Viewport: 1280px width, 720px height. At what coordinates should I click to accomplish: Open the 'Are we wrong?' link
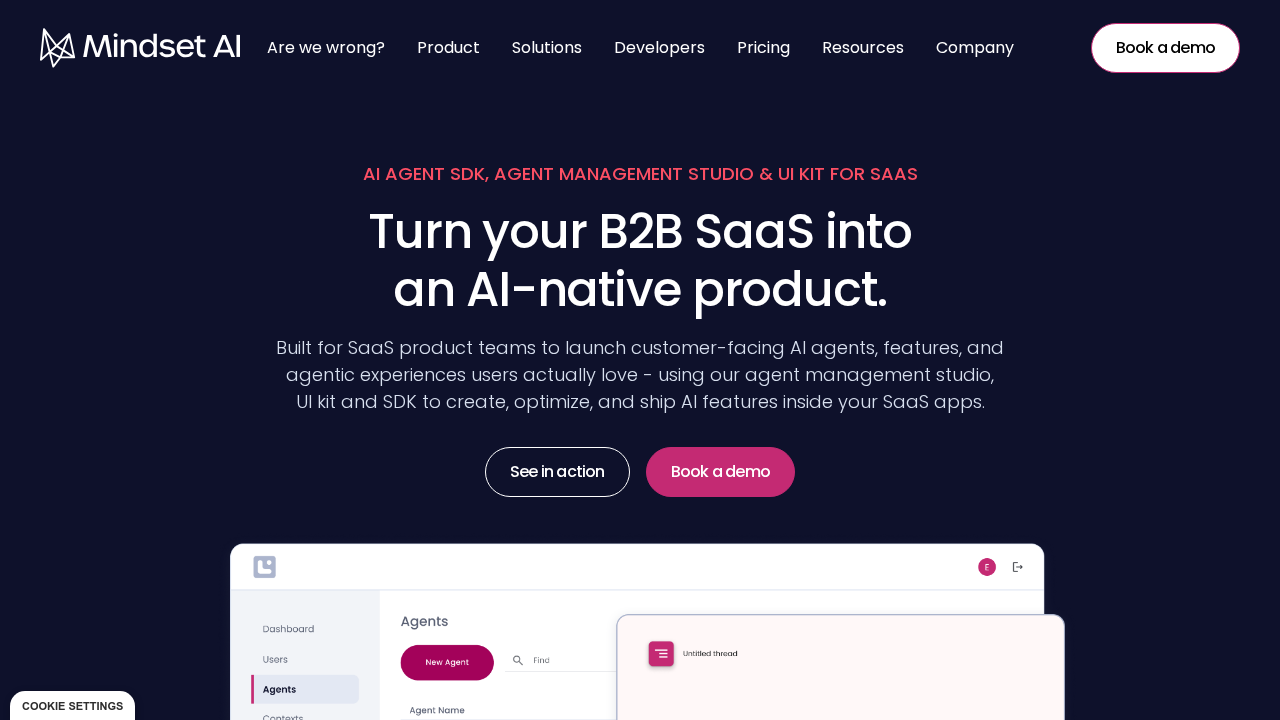(x=326, y=48)
